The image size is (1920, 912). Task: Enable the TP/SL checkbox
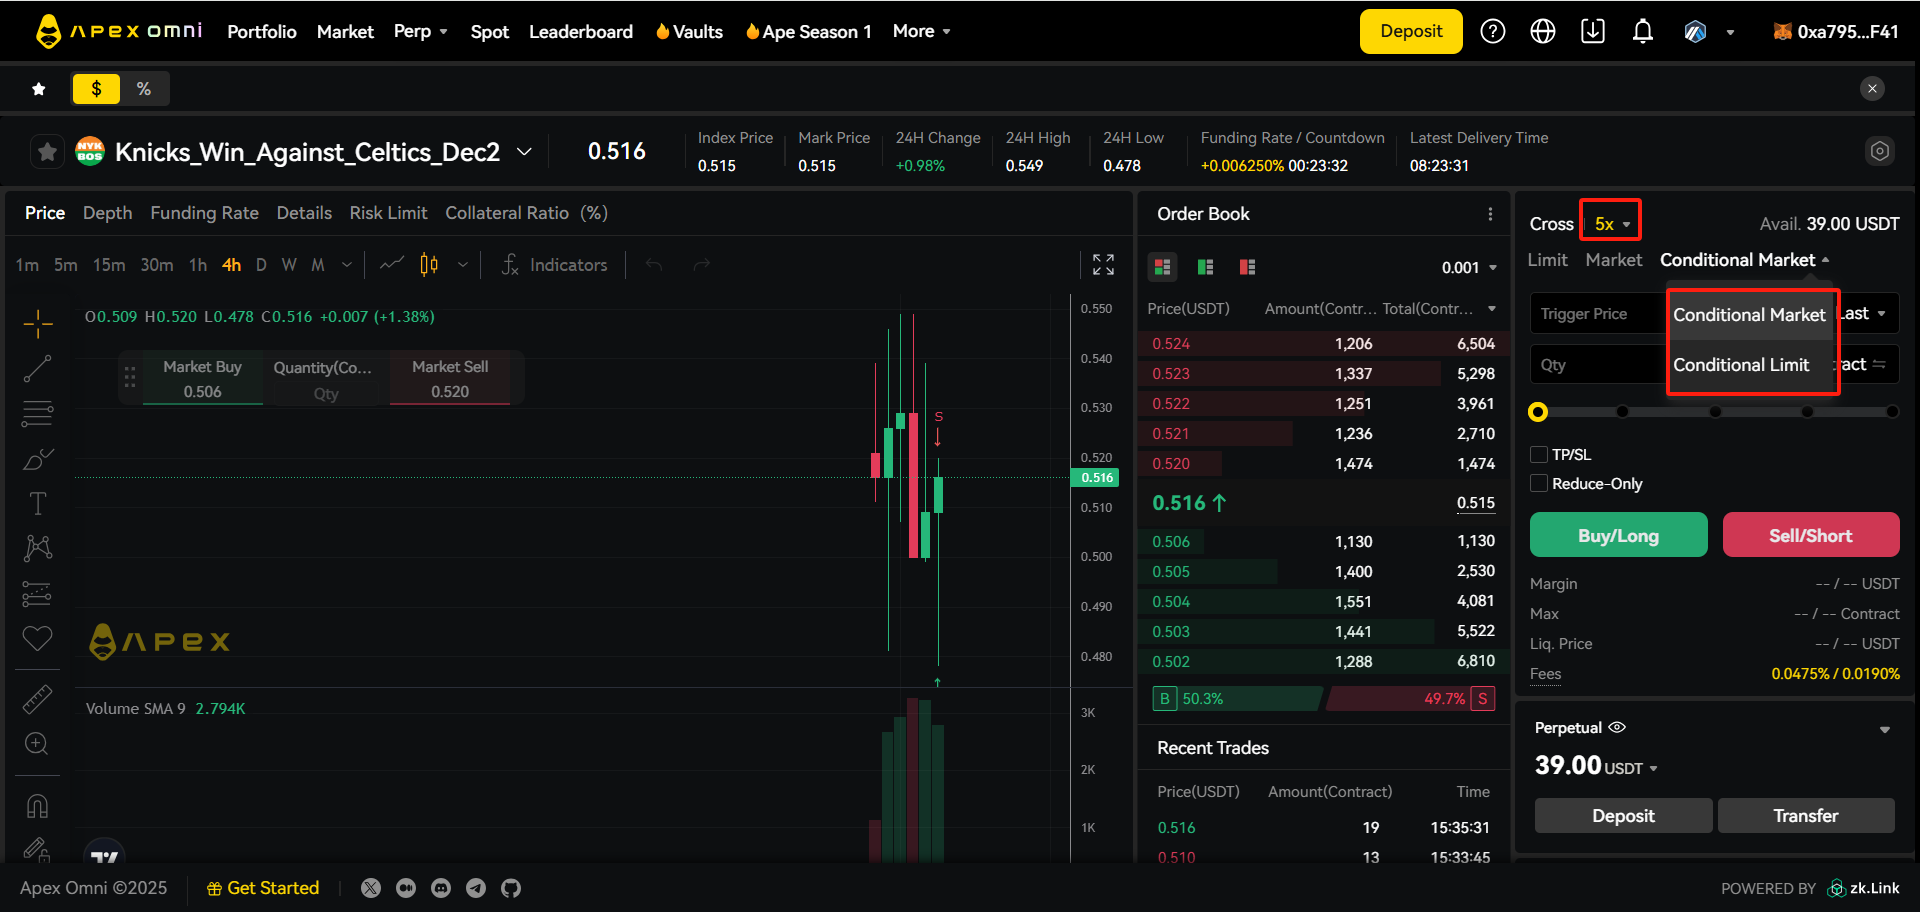point(1539,455)
